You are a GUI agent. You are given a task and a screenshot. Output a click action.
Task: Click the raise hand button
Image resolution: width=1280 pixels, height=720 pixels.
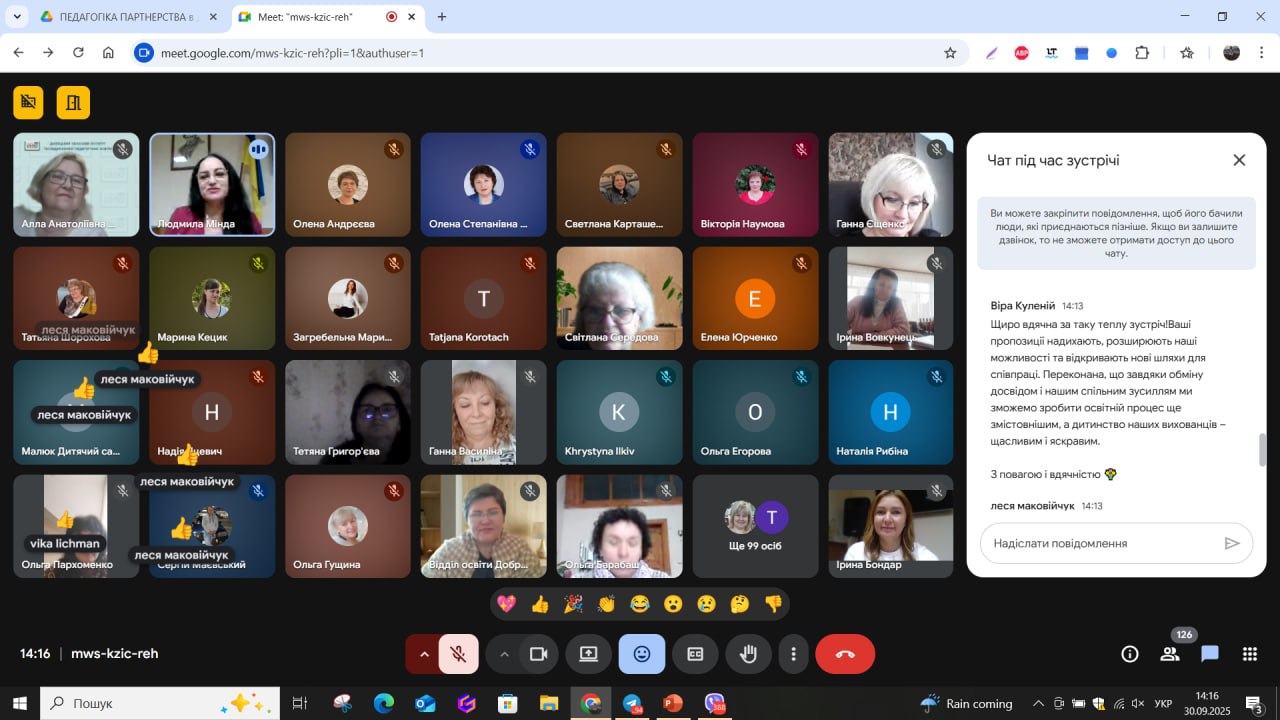click(748, 654)
